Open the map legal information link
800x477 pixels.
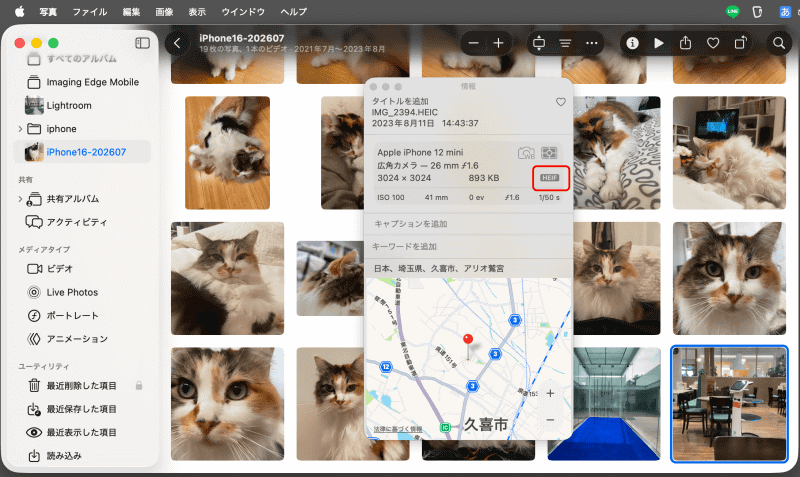tap(398, 430)
